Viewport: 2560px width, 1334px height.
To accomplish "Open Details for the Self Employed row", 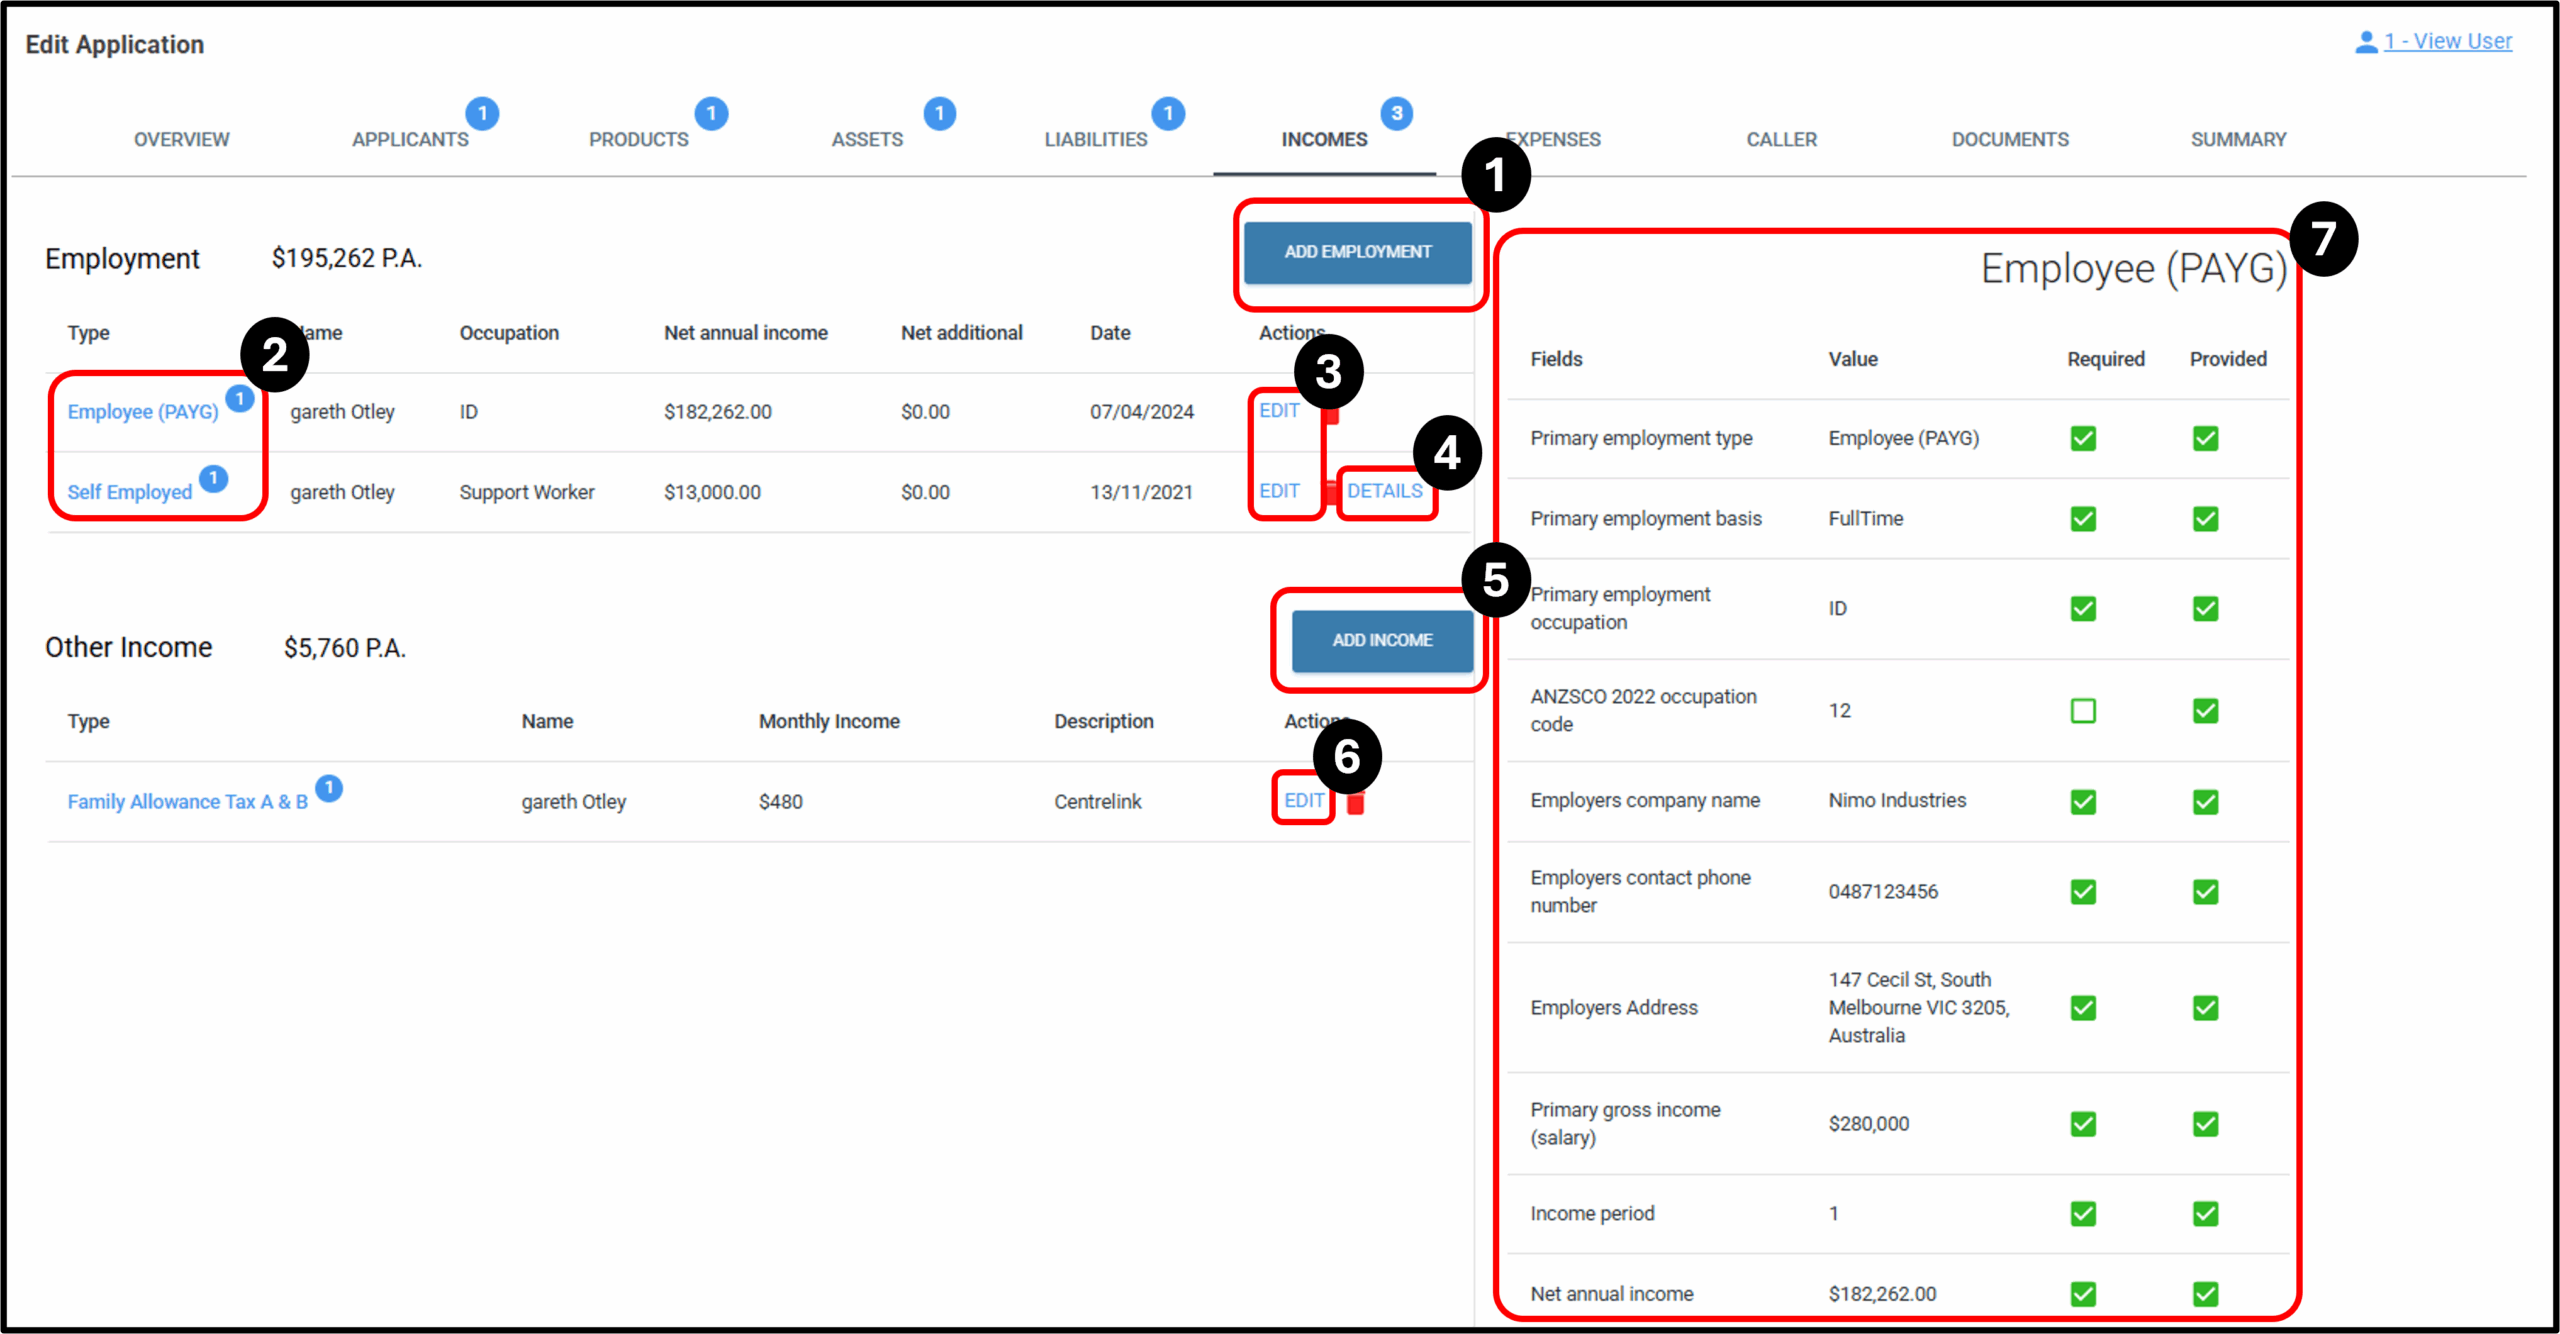I will point(1384,491).
